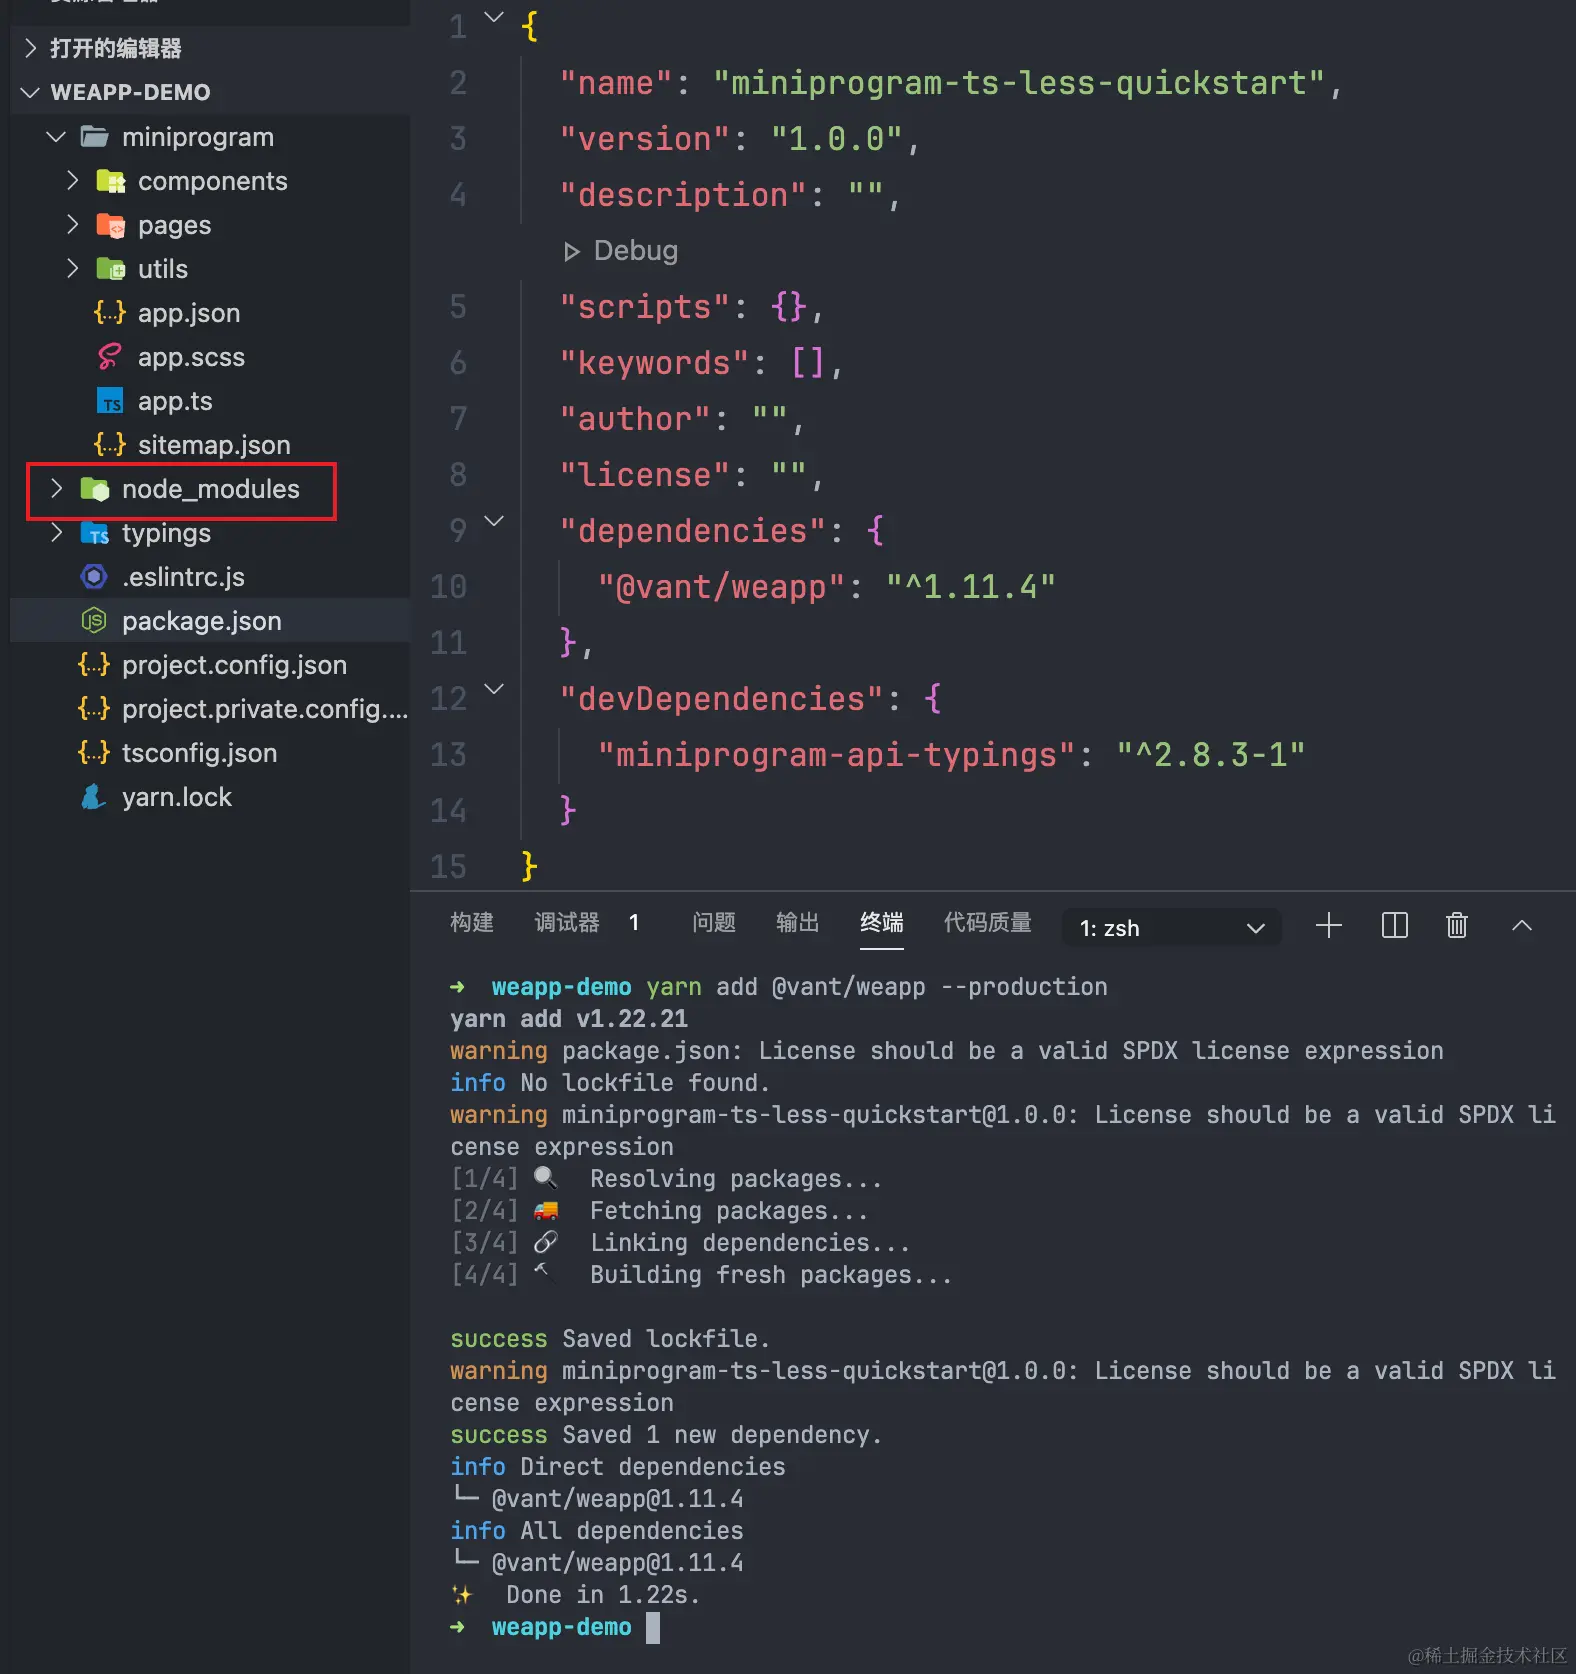
Task: Click the "version" key on line 3
Action: coord(644,139)
